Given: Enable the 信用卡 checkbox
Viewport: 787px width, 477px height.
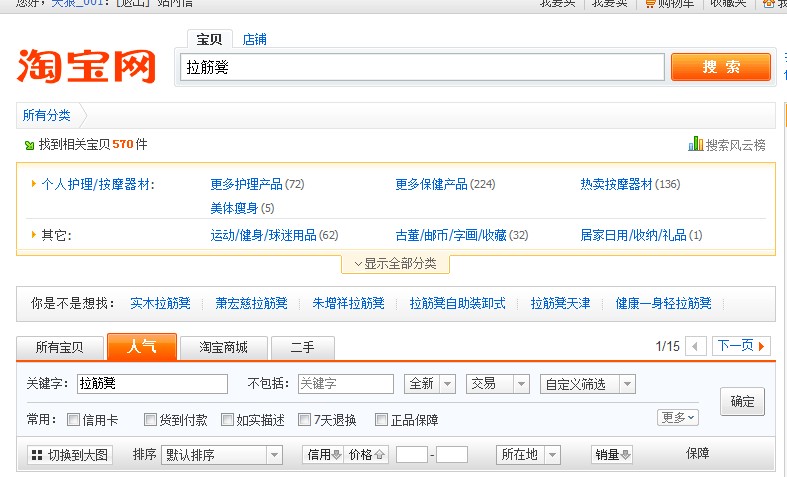Looking at the screenshot, I should point(73,419).
